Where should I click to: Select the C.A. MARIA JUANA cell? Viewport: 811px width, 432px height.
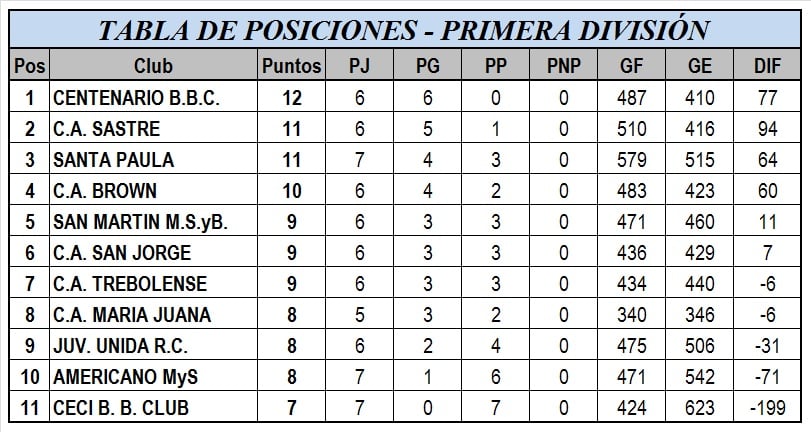(131, 315)
